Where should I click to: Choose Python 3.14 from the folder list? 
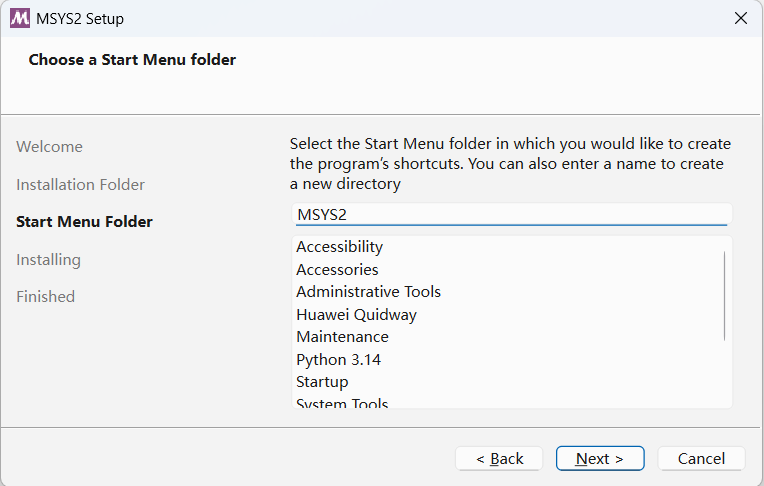(338, 359)
